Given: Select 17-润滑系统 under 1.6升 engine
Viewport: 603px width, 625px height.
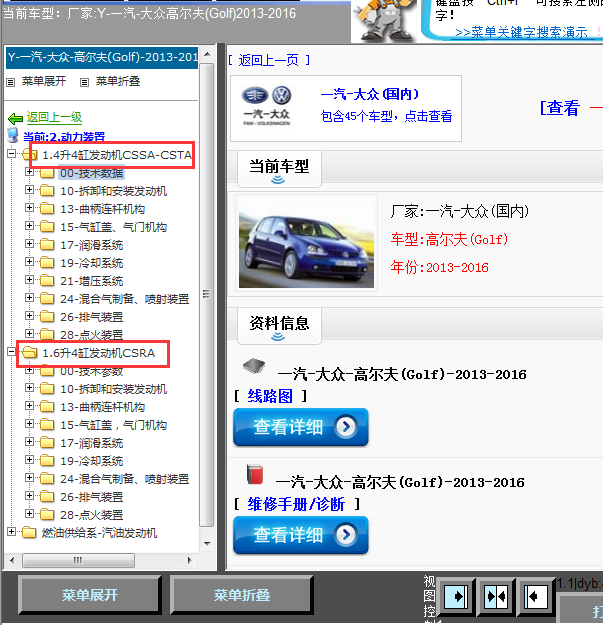Looking at the screenshot, I should coord(92,443).
